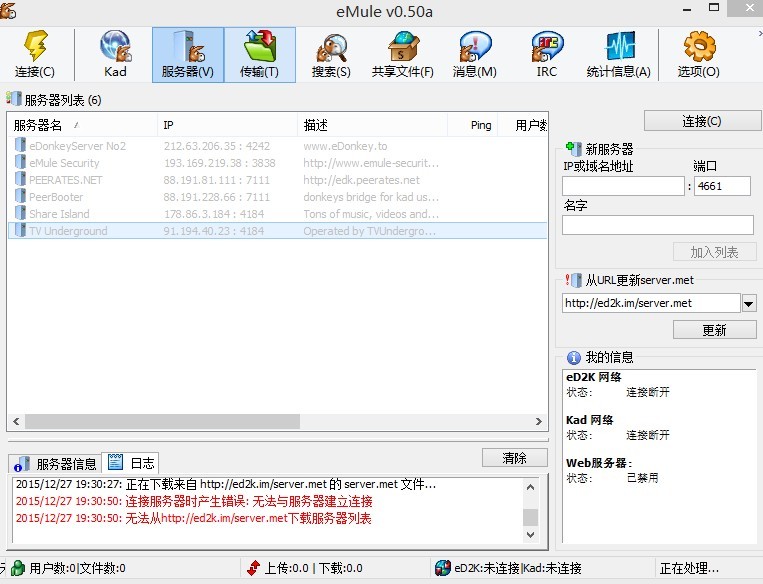The image size is (763, 584).
Task: Click the log vertical scrollbar thumb
Action: point(530,517)
